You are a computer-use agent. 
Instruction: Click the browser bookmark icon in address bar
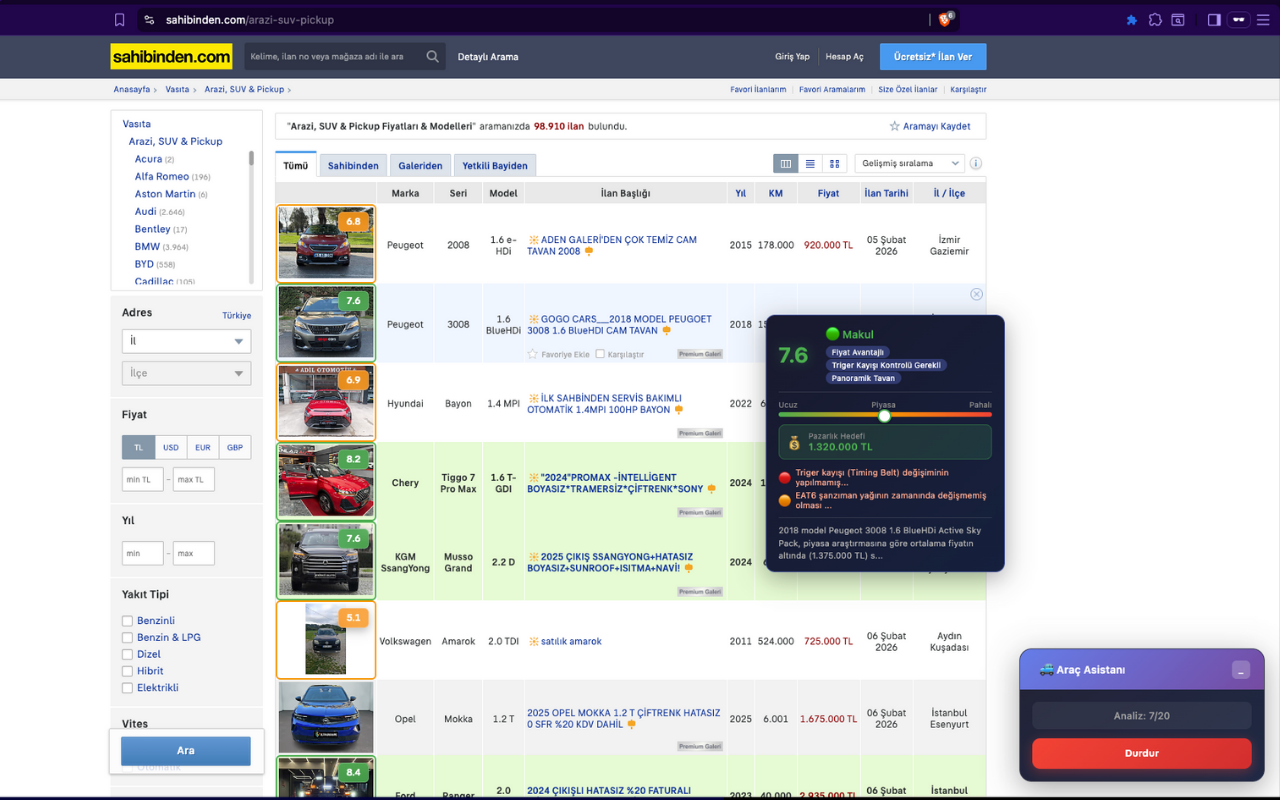120,19
